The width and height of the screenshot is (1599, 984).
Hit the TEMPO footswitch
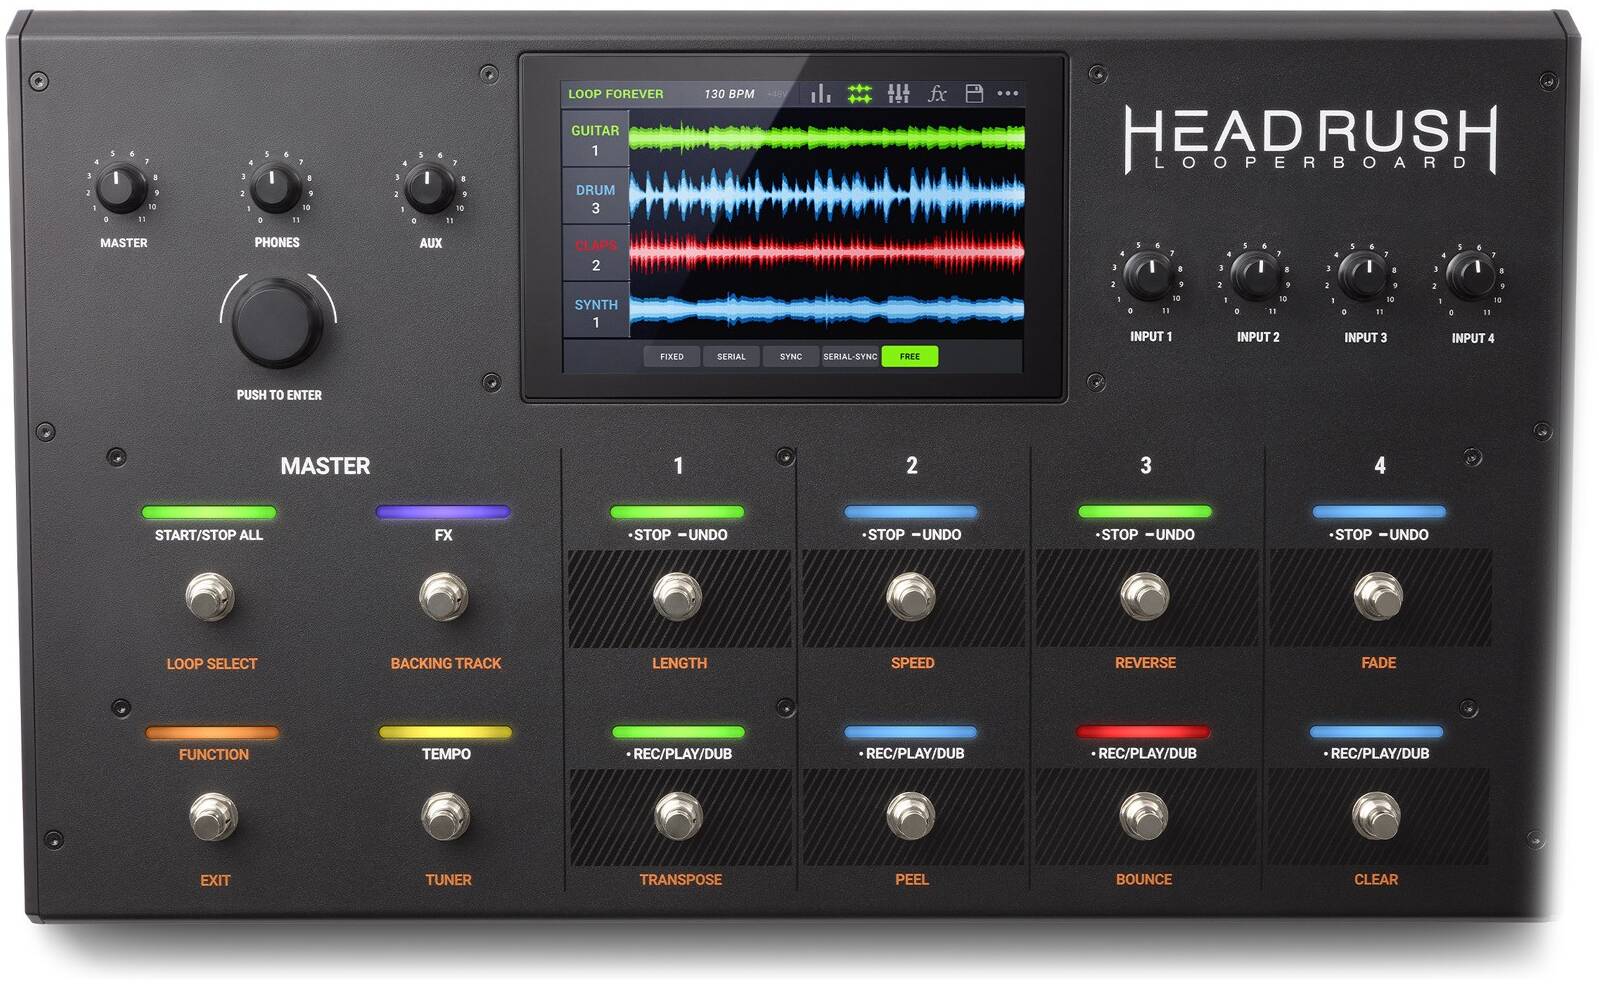pyautogui.click(x=446, y=816)
